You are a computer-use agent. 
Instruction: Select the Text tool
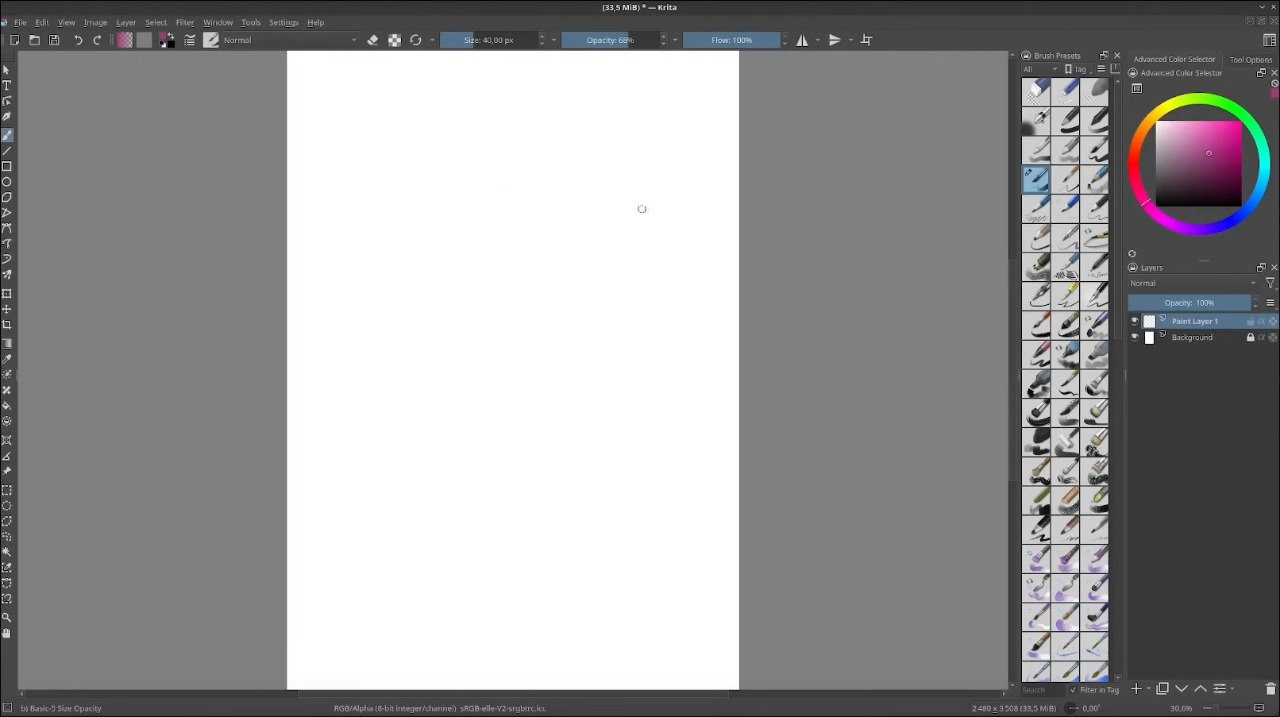(x=7, y=86)
